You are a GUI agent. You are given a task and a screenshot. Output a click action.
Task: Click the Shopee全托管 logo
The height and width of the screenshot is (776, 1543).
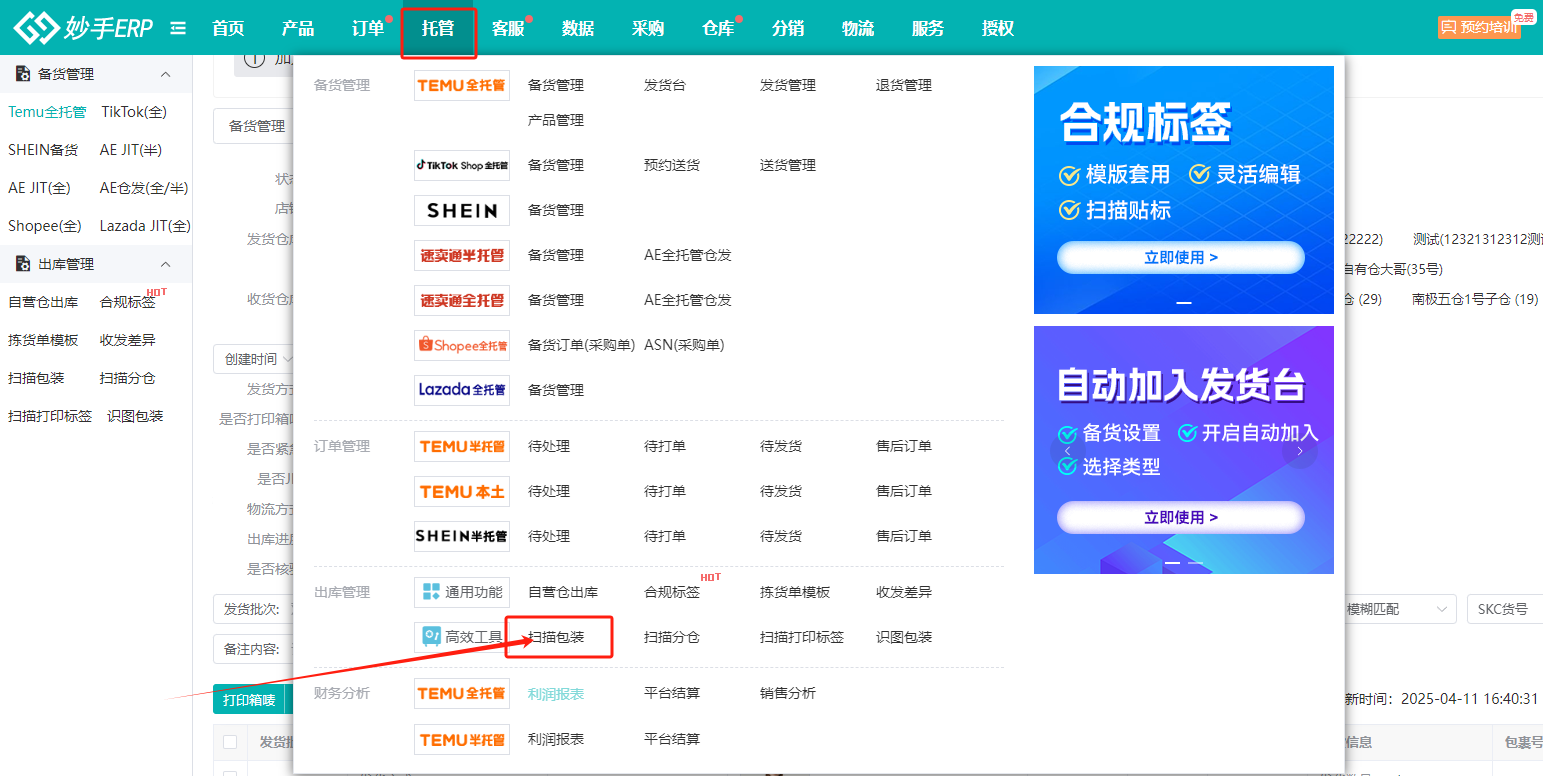[x=462, y=345]
